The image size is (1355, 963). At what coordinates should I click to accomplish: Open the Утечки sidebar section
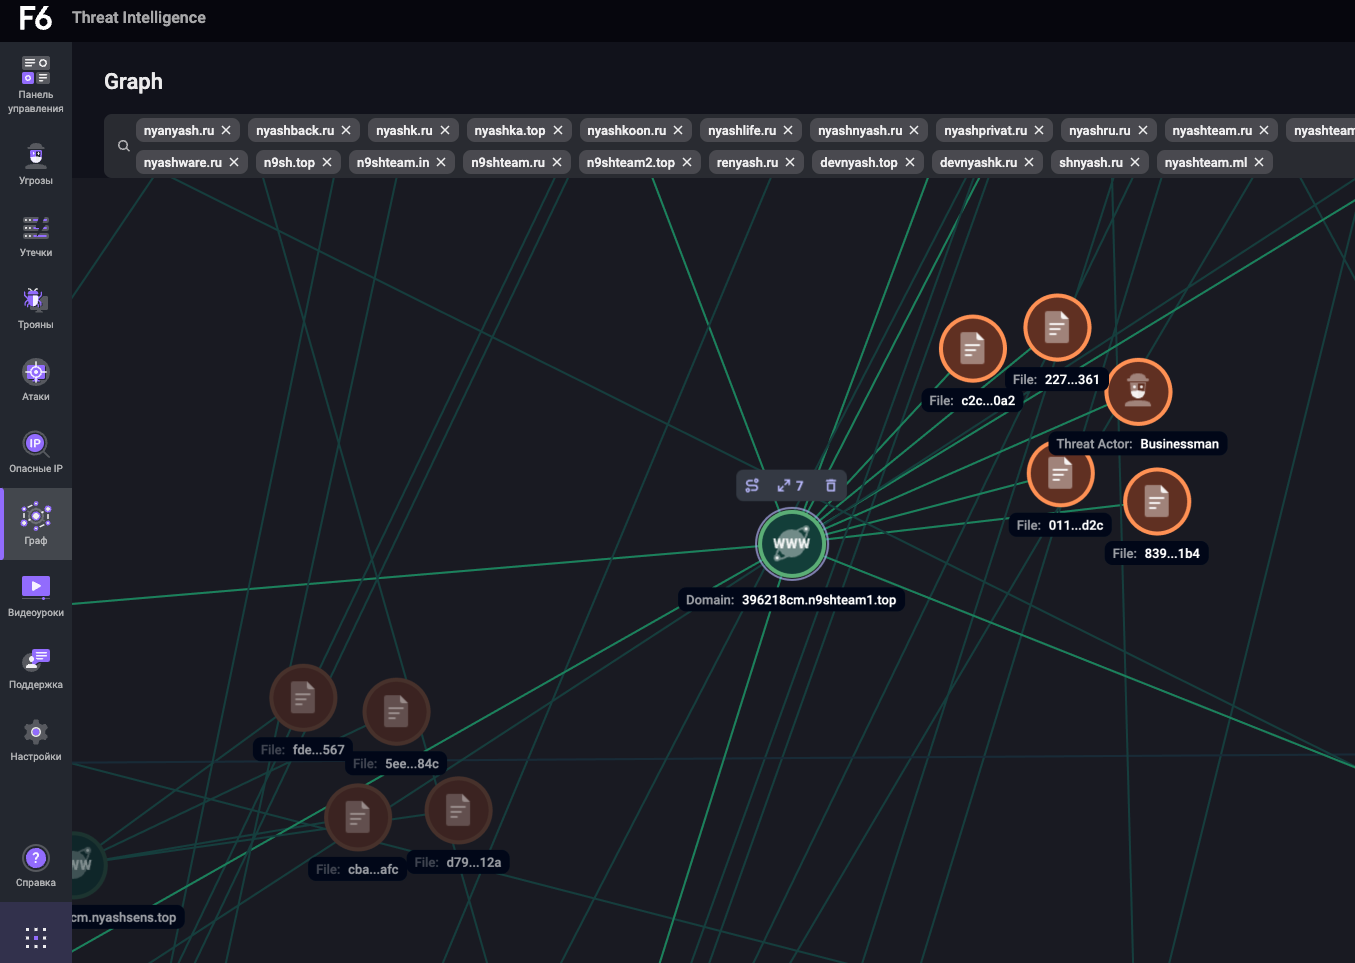[x=36, y=236]
